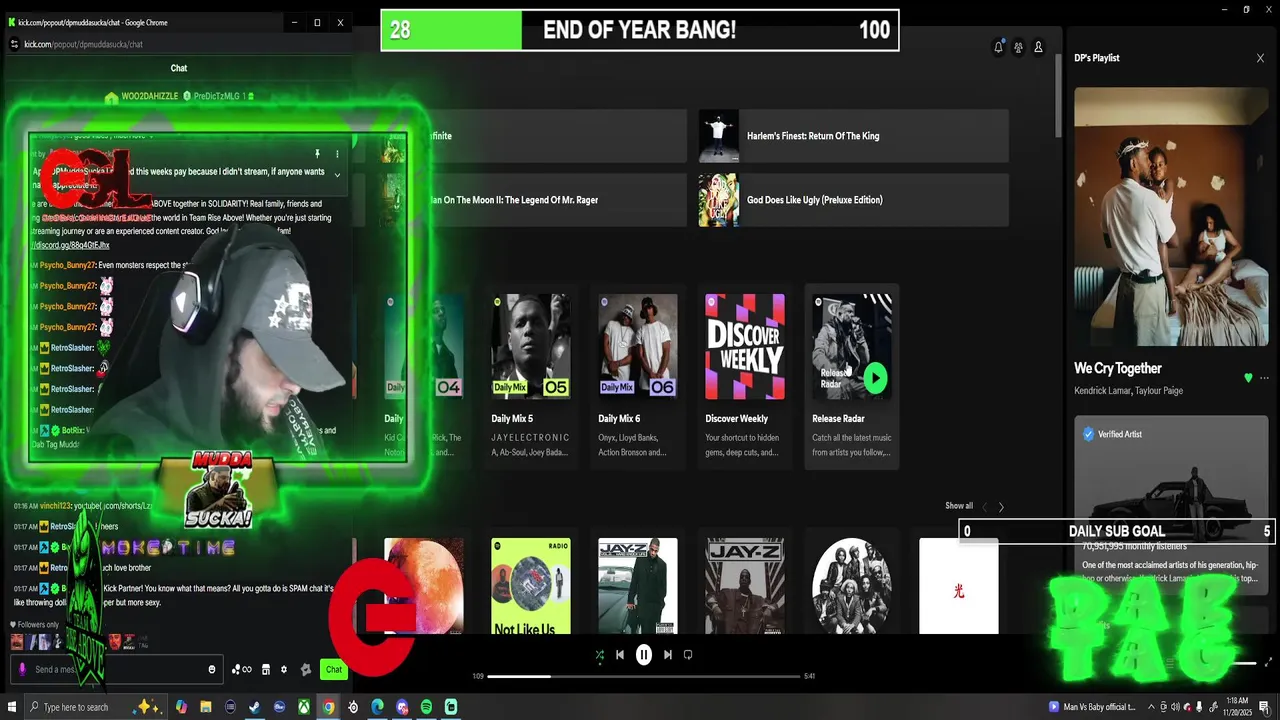1280x720 pixels.
Task: Open Microsoft Edge from the taskbar
Action: tap(377, 707)
